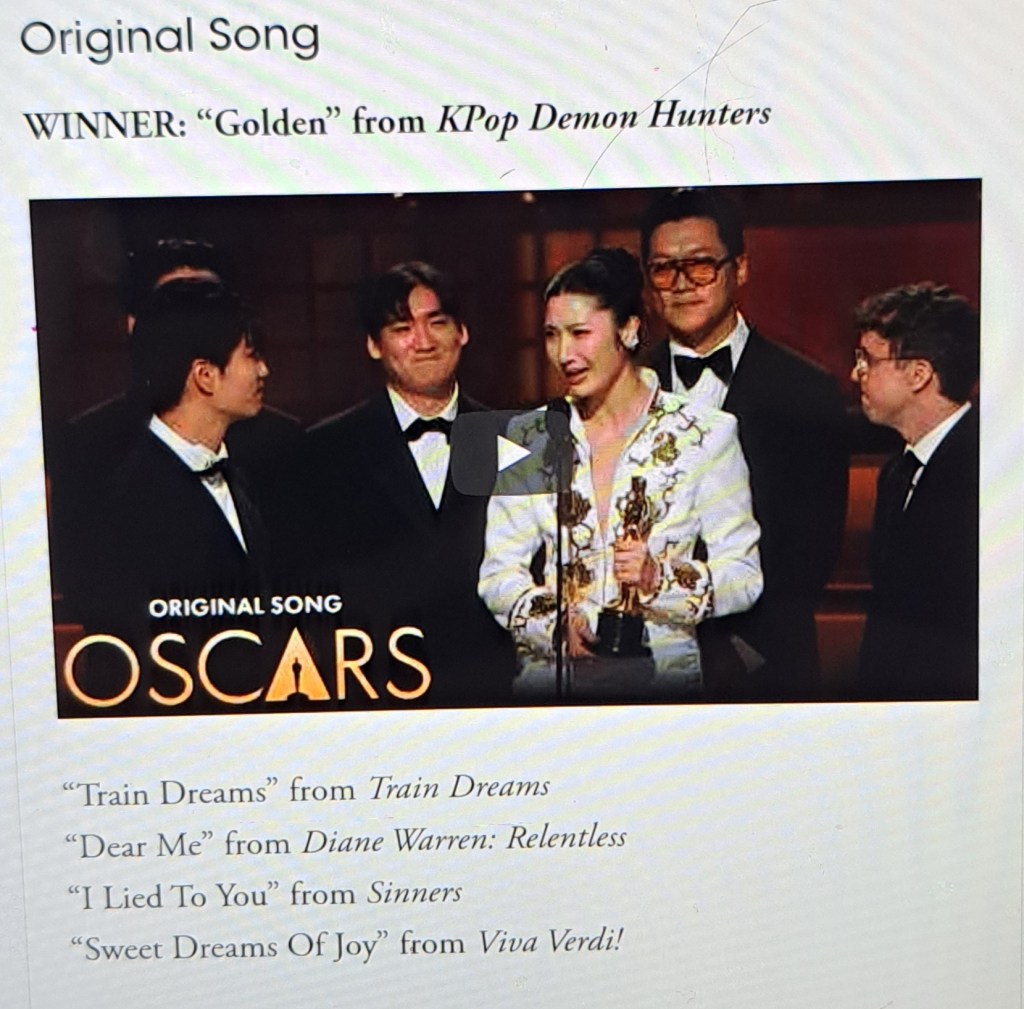1024x1009 pixels.
Task: Open the italic Train Dreams film title
Action: [x=459, y=788]
